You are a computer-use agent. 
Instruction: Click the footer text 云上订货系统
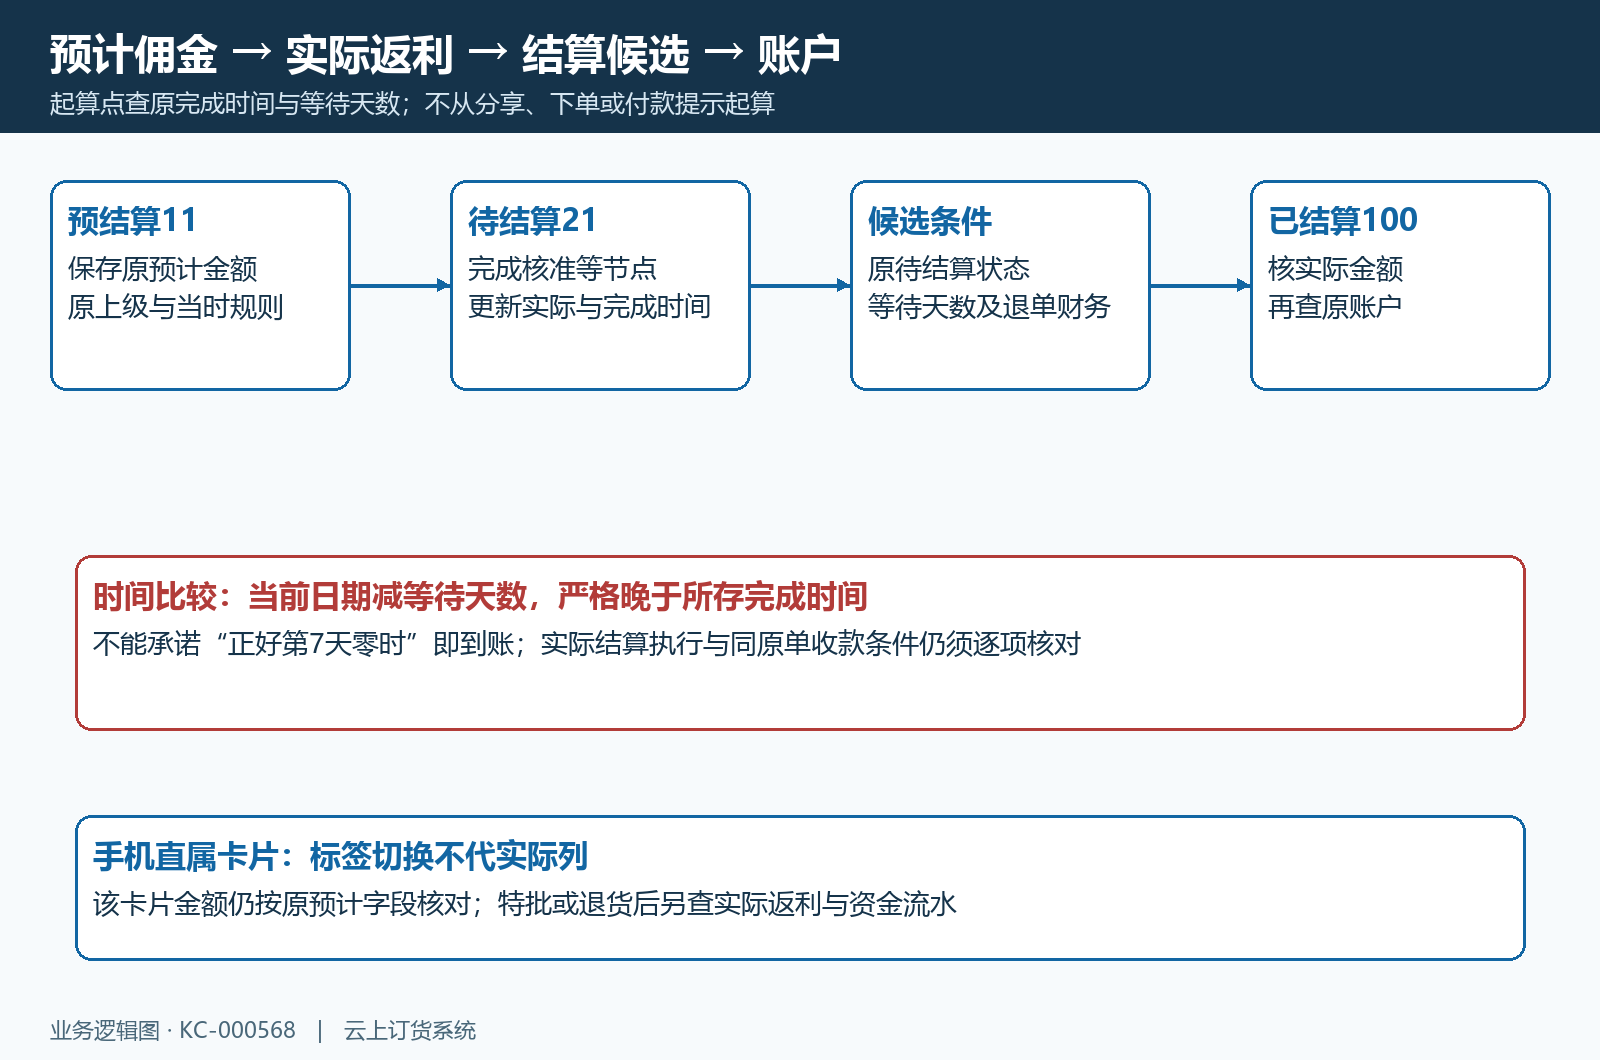point(410,1031)
